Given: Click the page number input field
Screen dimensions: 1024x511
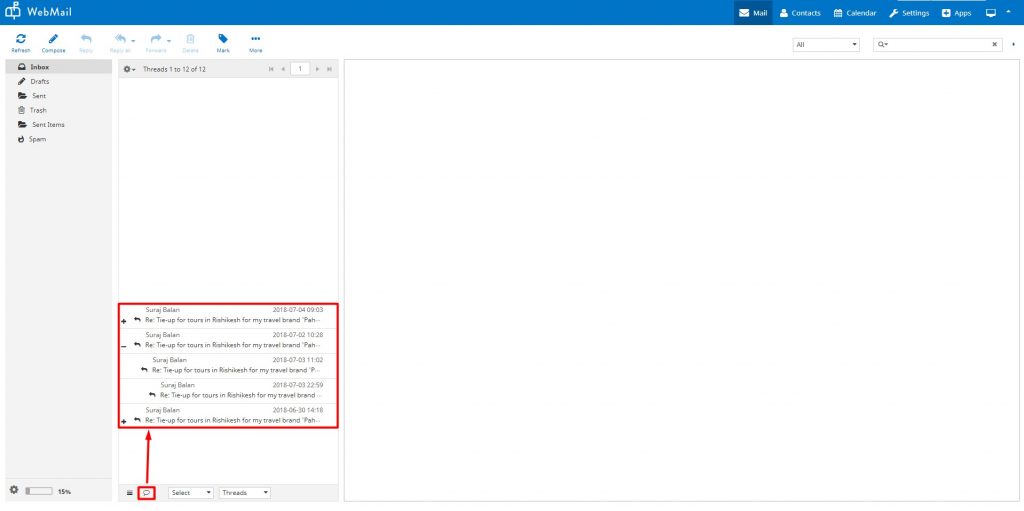Looking at the screenshot, I should 299,69.
